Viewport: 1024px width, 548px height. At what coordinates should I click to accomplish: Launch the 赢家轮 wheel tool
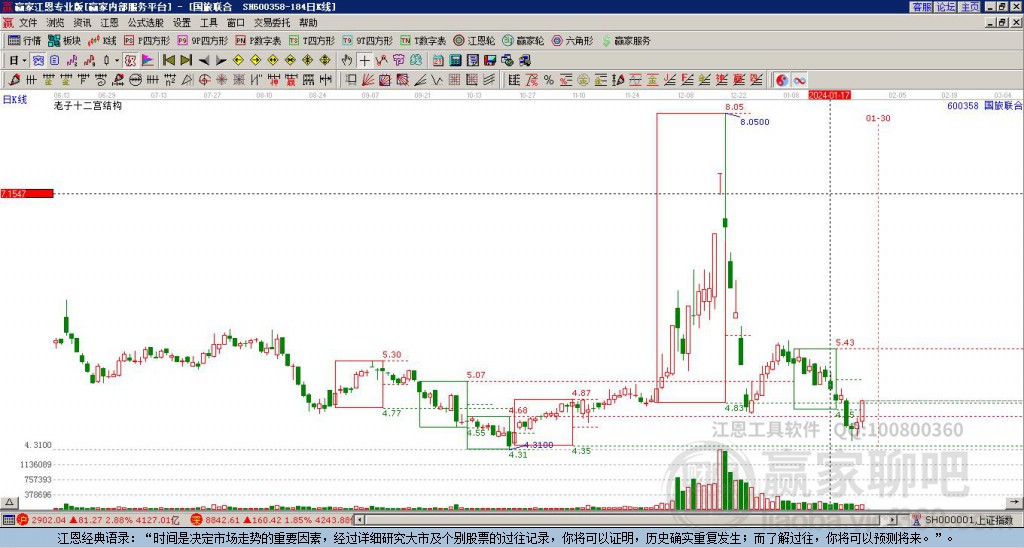pyautogui.click(x=523, y=40)
